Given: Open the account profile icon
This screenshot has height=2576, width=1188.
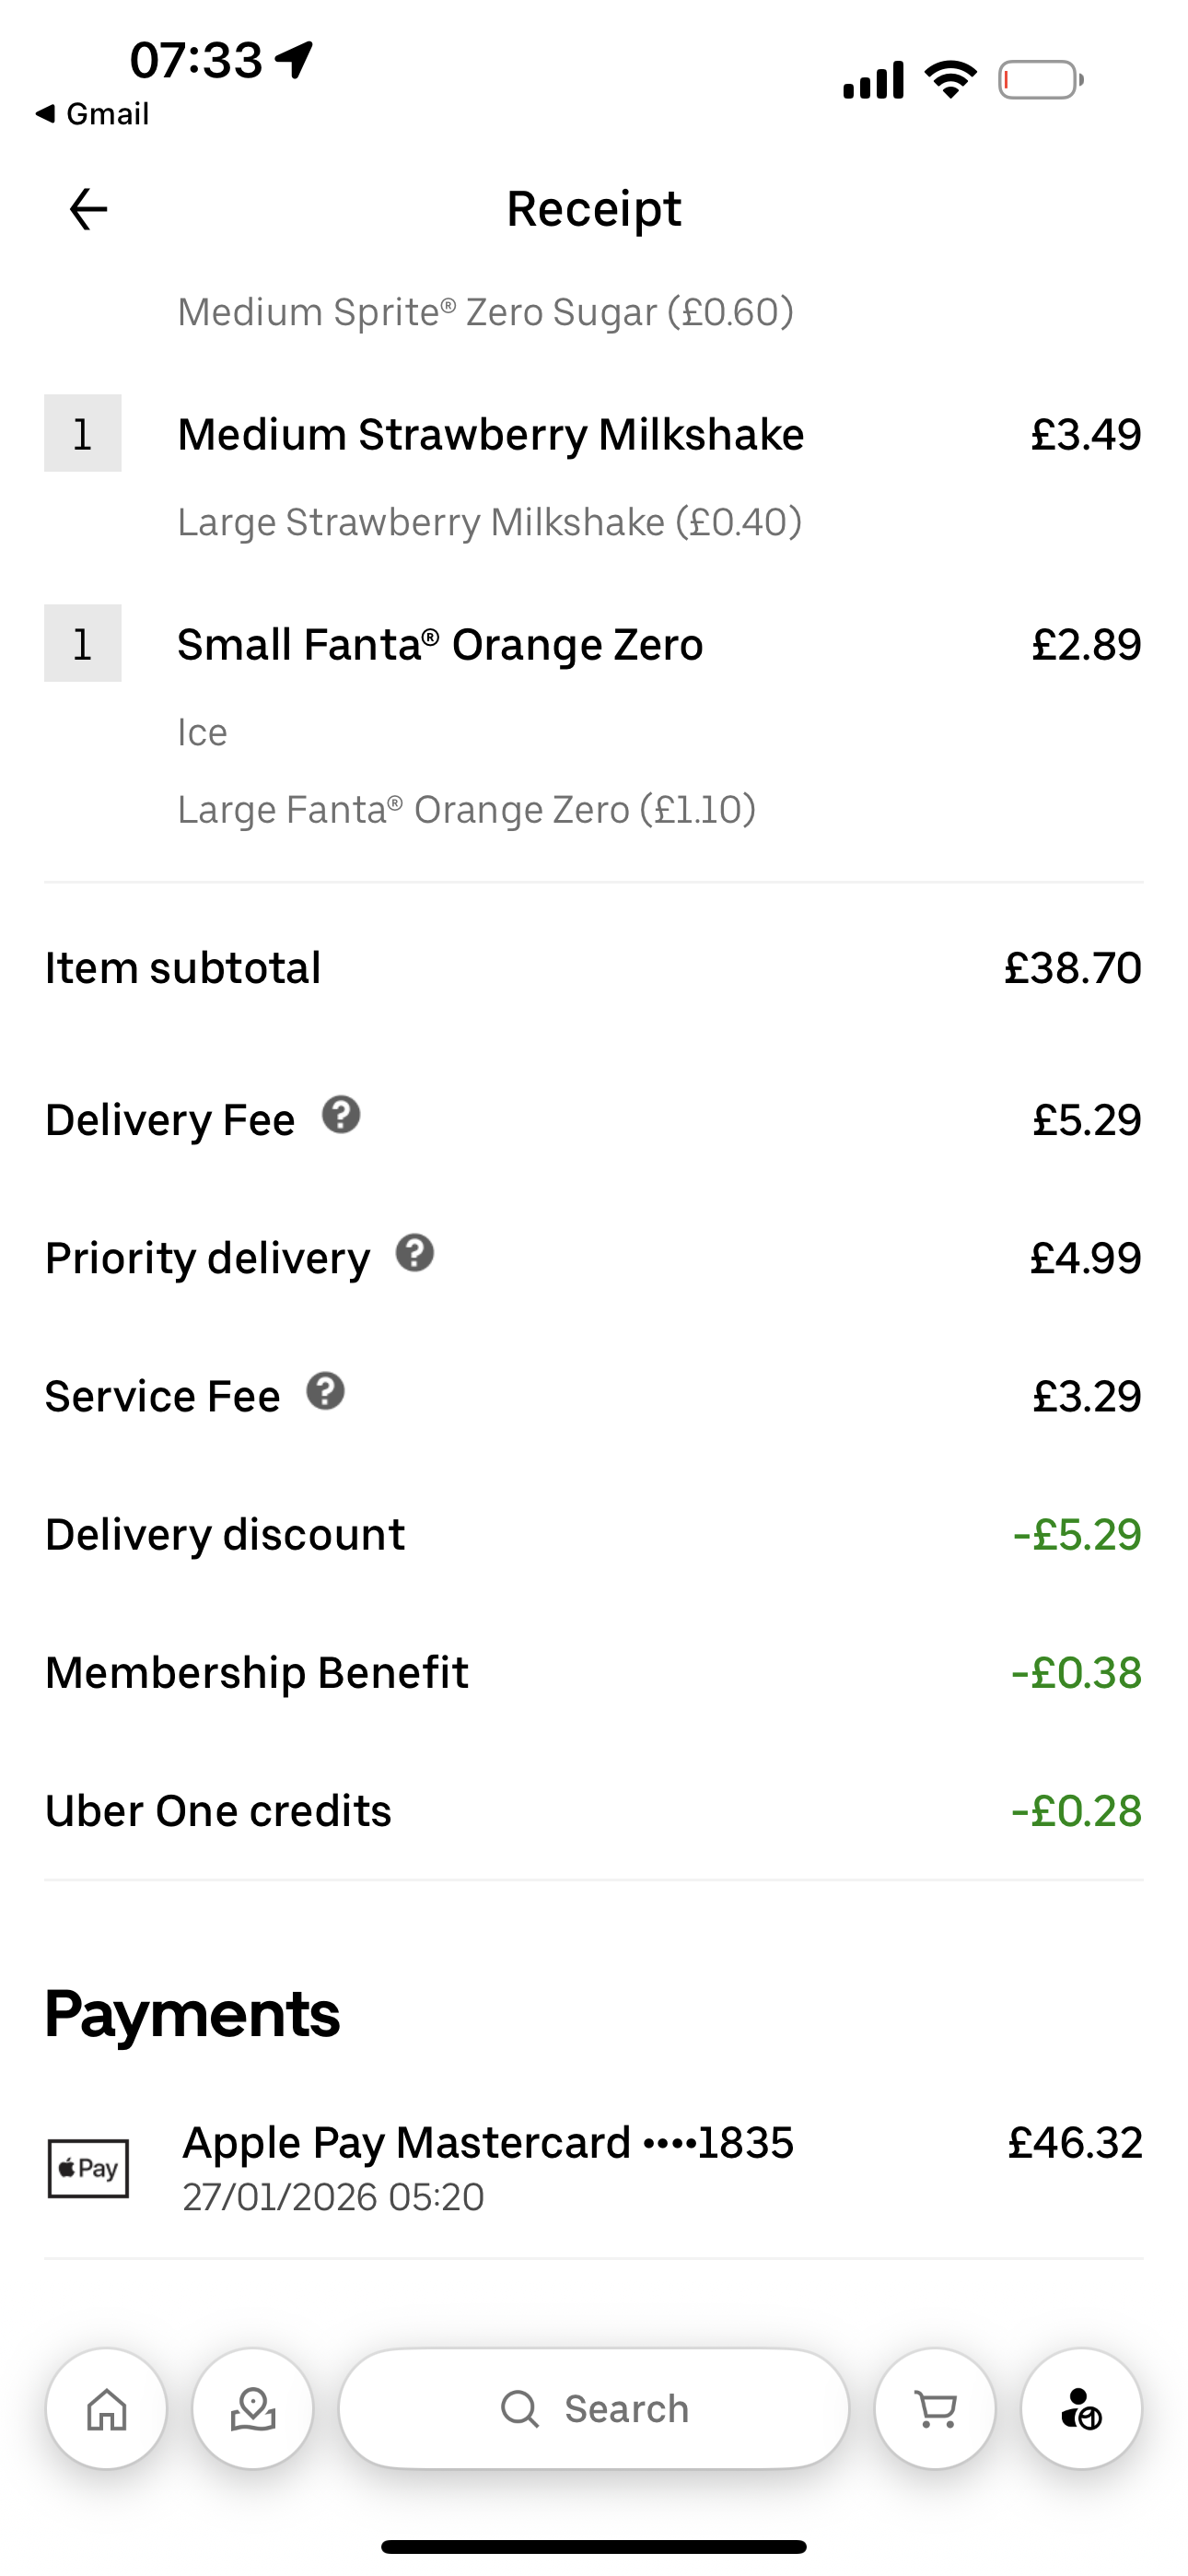Looking at the screenshot, I should 1081,2409.
